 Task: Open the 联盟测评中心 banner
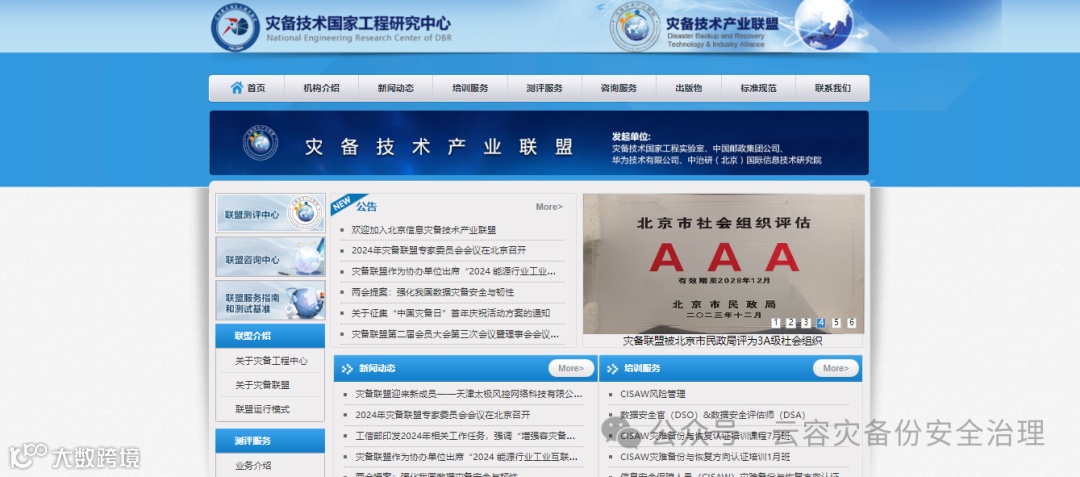click(x=270, y=213)
